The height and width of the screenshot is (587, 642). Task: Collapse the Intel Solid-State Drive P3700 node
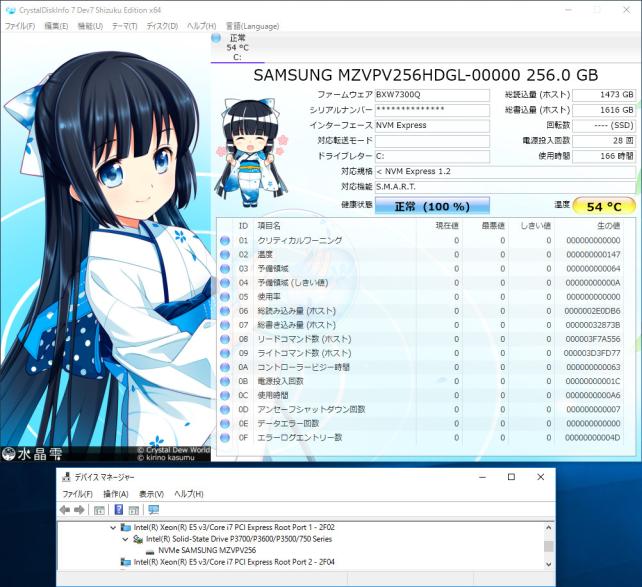click(x=125, y=540)
